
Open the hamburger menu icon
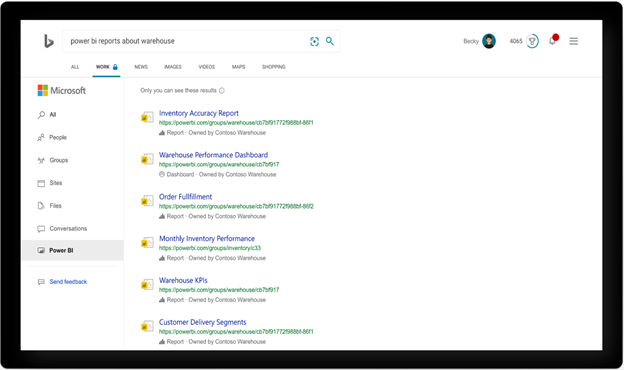tap(573, 41)
